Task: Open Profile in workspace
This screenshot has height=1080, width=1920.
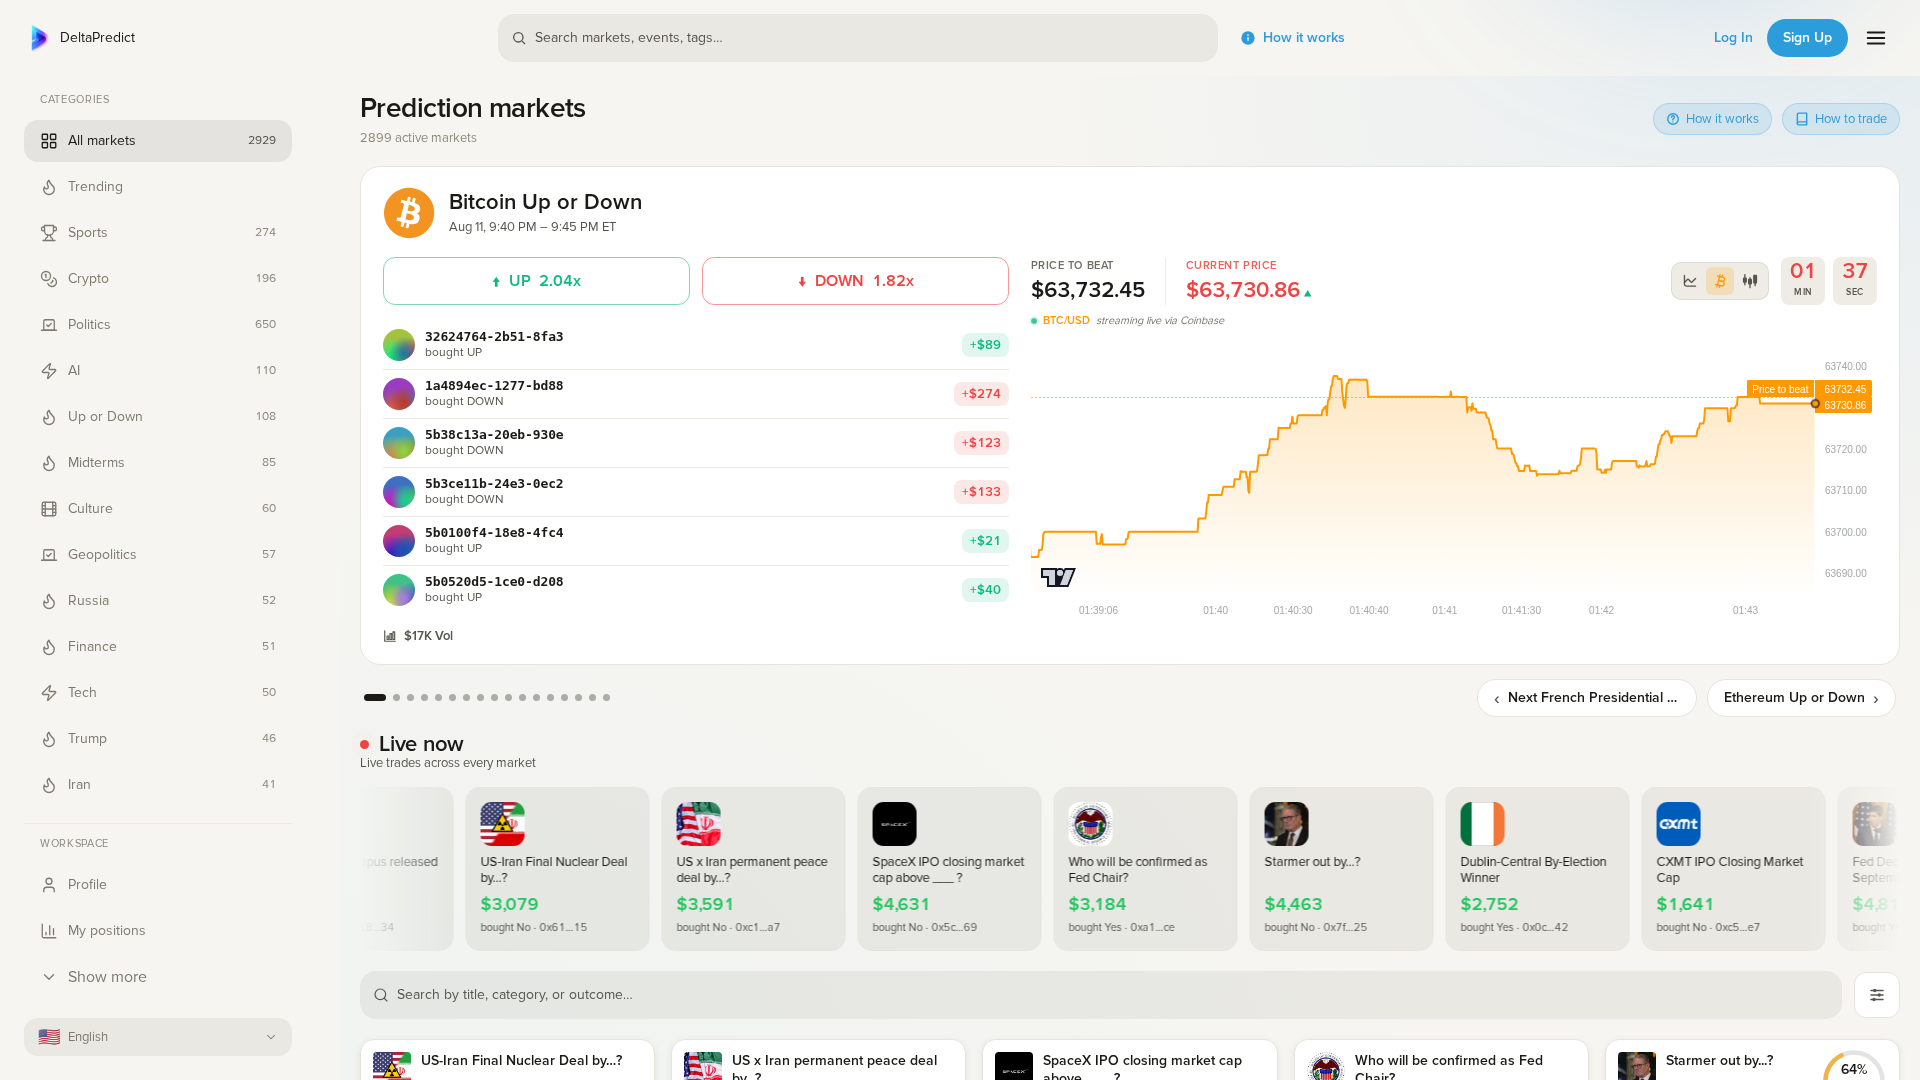Action: tap(158, 885)
